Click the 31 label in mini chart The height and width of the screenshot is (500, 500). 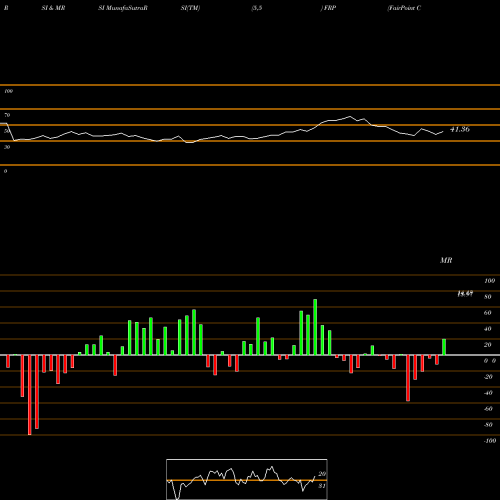322,486
